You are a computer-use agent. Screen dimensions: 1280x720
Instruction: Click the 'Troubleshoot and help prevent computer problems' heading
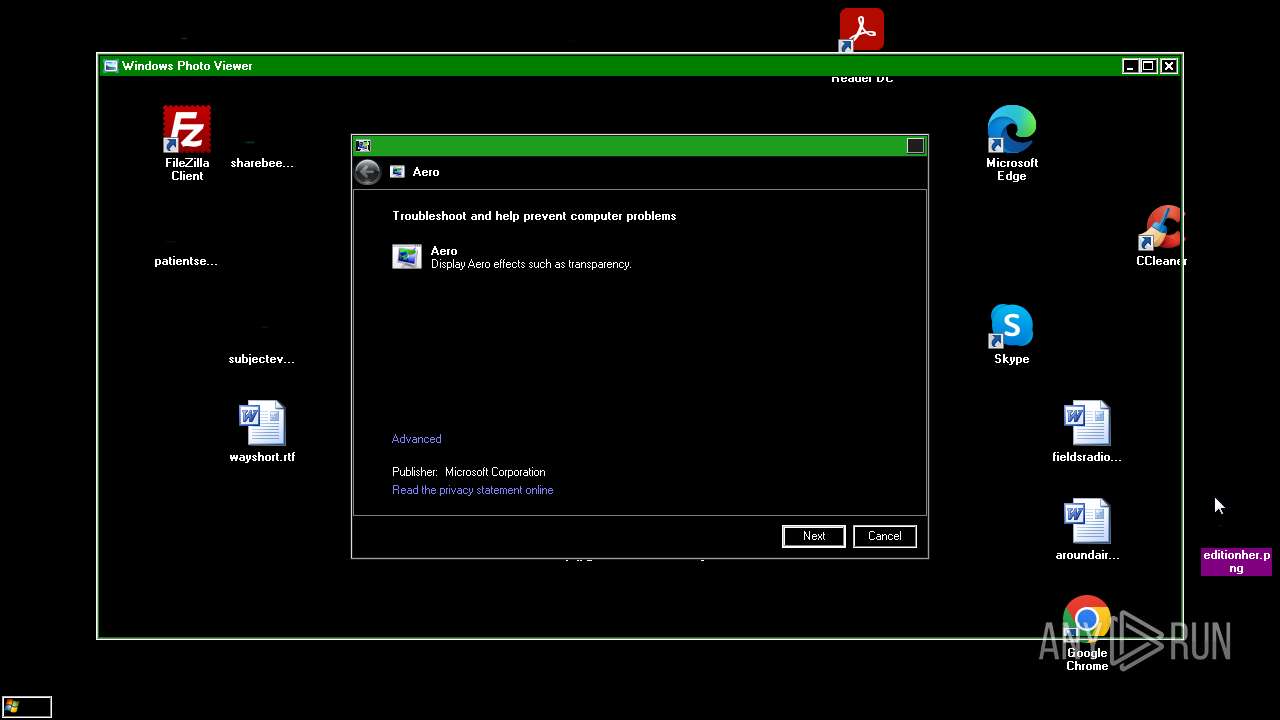[x=534, y=216]
